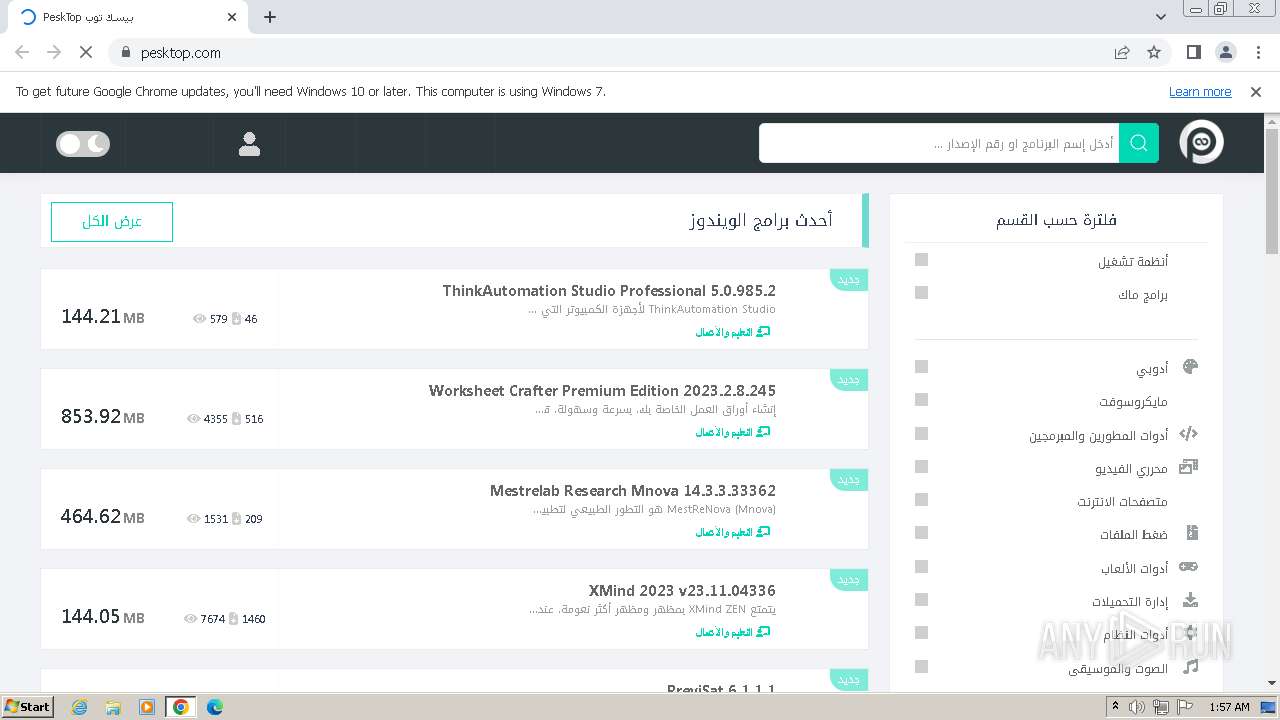
Task: Check the أدوبي filter checkbox
Action: click(x=922, y=367)
